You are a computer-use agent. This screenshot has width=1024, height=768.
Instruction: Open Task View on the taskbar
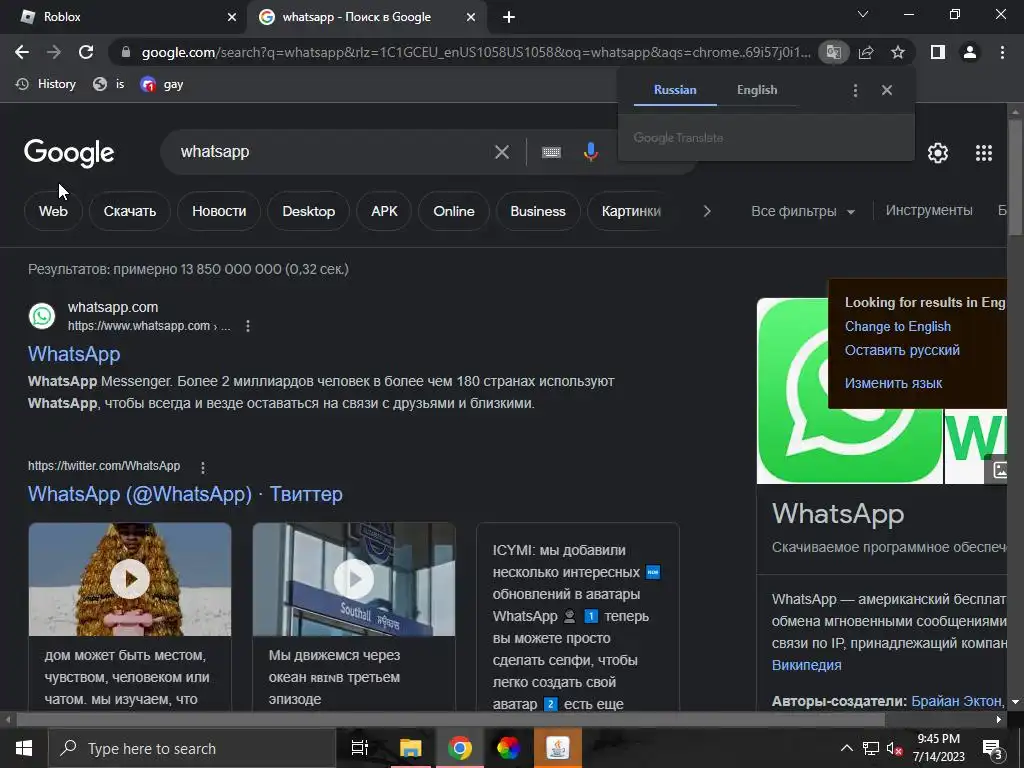pos(360,748)
